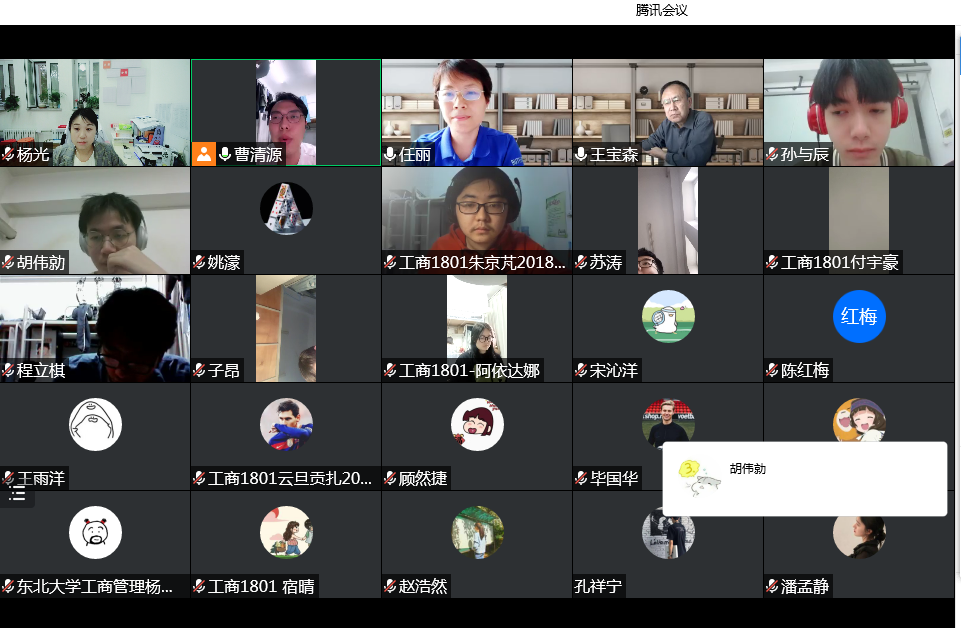Viewport: 961px width, 628px height.
Task: Click the muted microphone icon next to 杨光
Action: tap(8, 154)
